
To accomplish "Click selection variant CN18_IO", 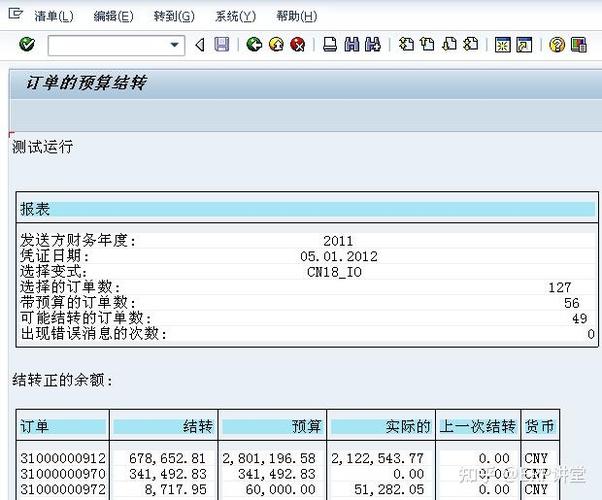I will pyautogui.click(x=334, y=272).
